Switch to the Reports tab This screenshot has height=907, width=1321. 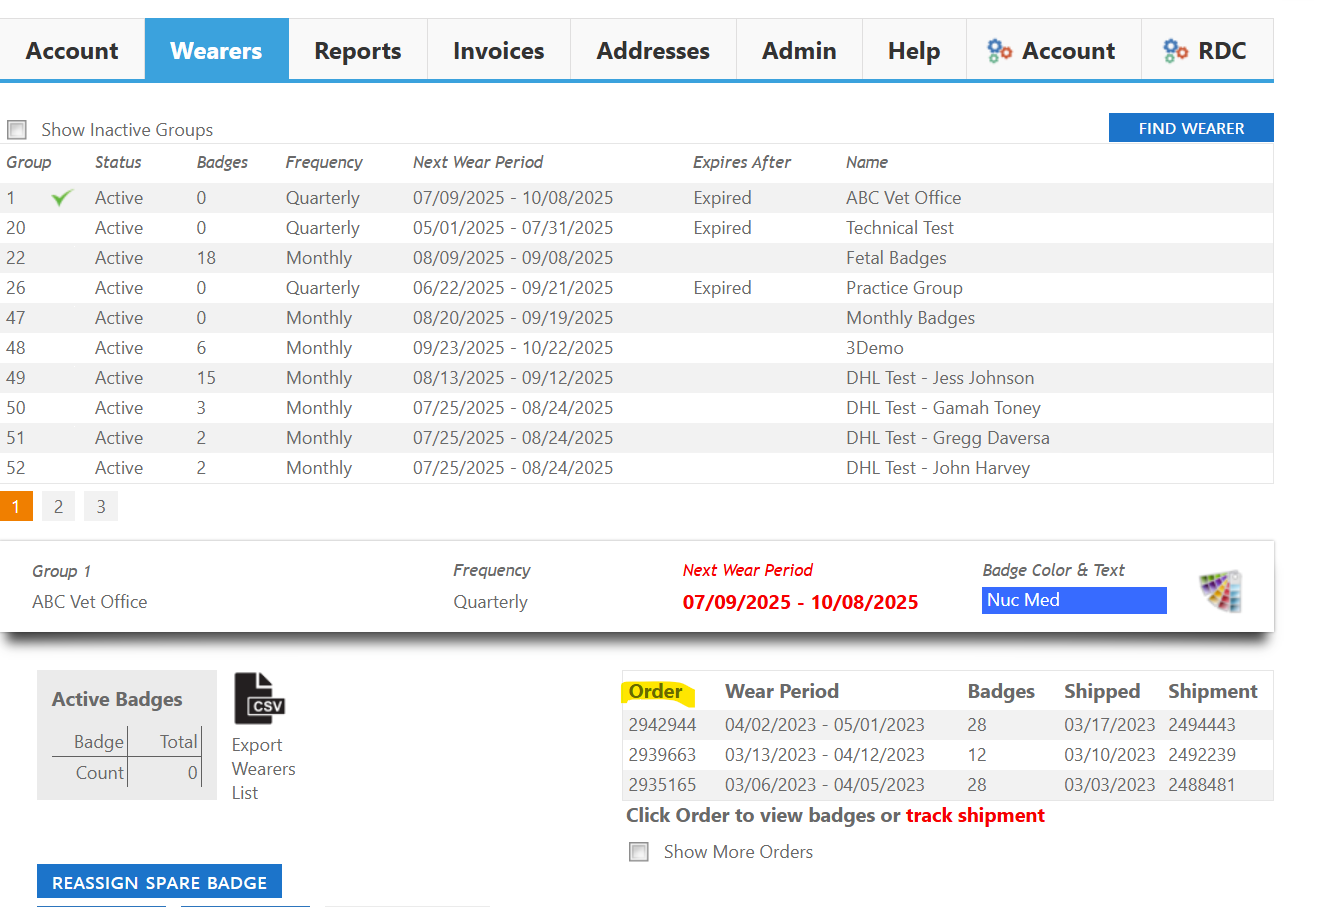357,51
